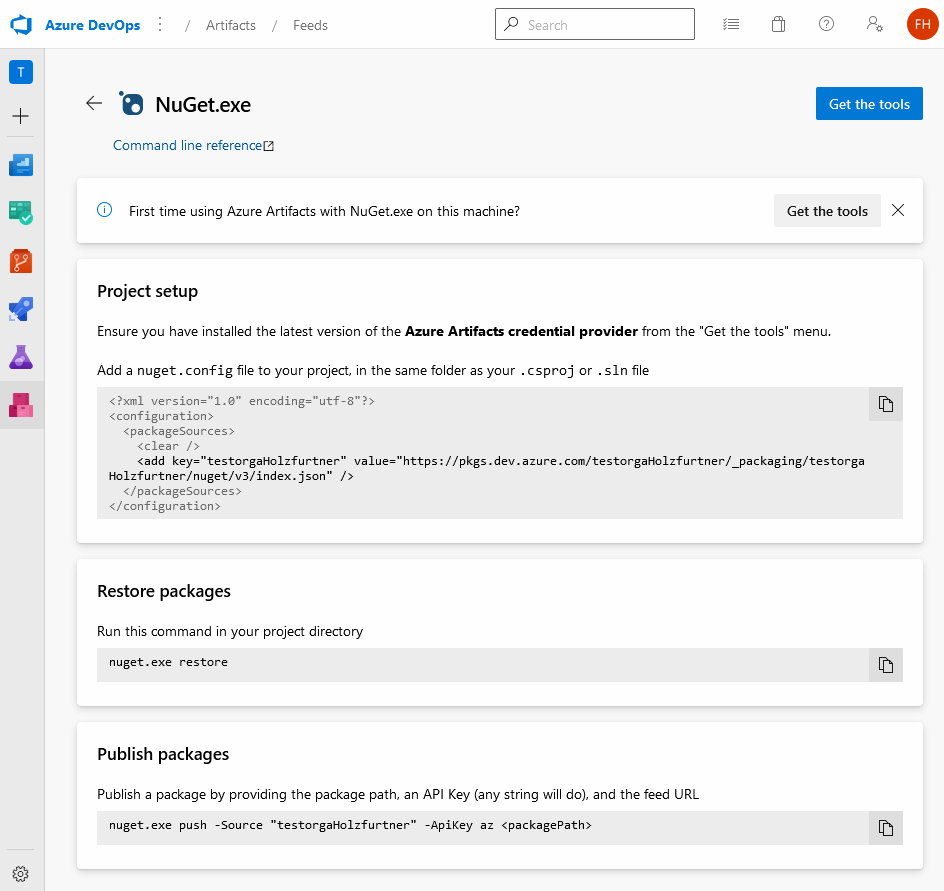Viewport: 944px width, 891px height.
Task: Open the work items list icon
Action: click(x=731, y=24)
